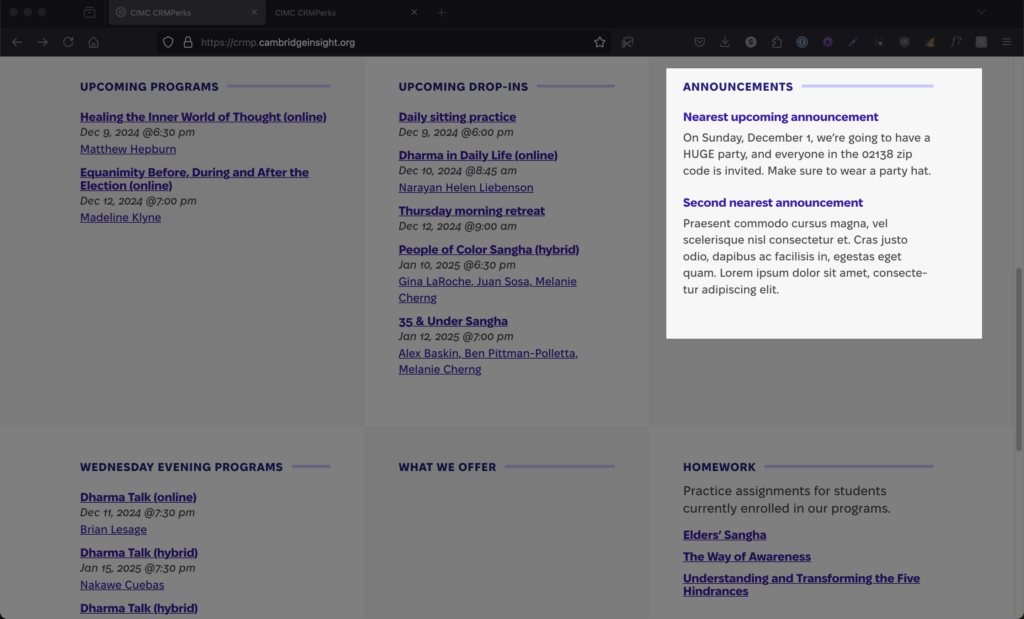Viewport: 1024px width, 619px height.
Task: Close the first CIMC CRMPerks tab
Action: click(x=254, y=12)
